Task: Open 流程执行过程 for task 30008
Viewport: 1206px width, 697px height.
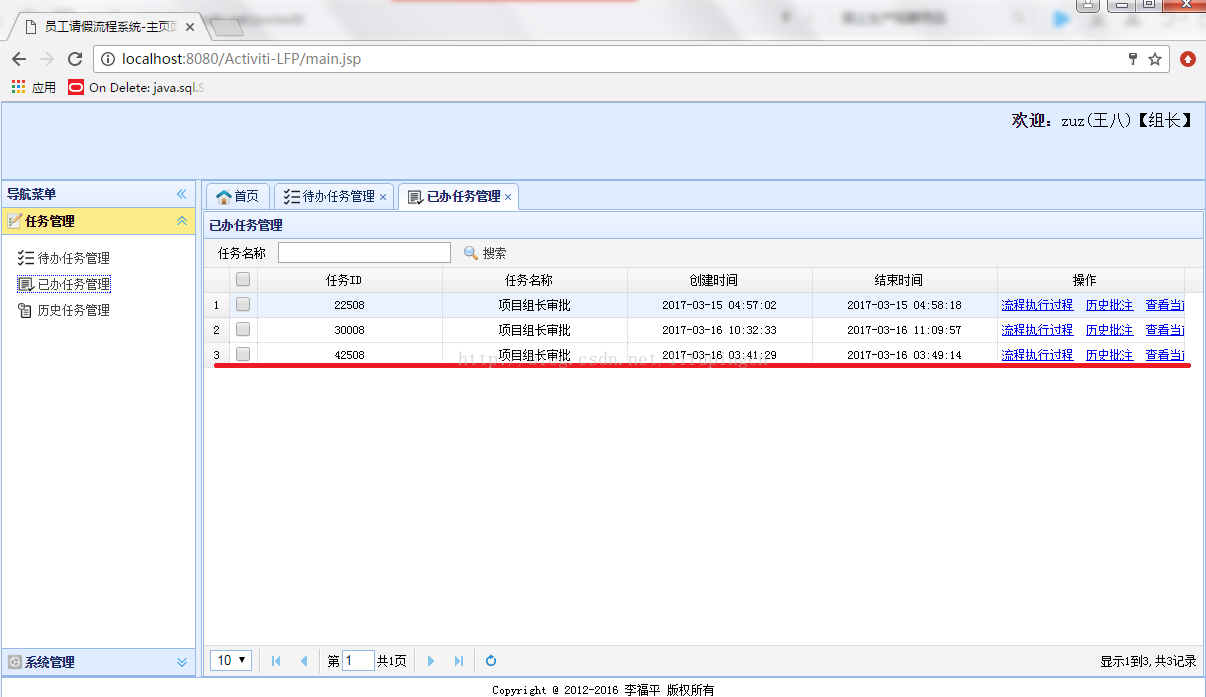Action: (x=1037, y=330)
